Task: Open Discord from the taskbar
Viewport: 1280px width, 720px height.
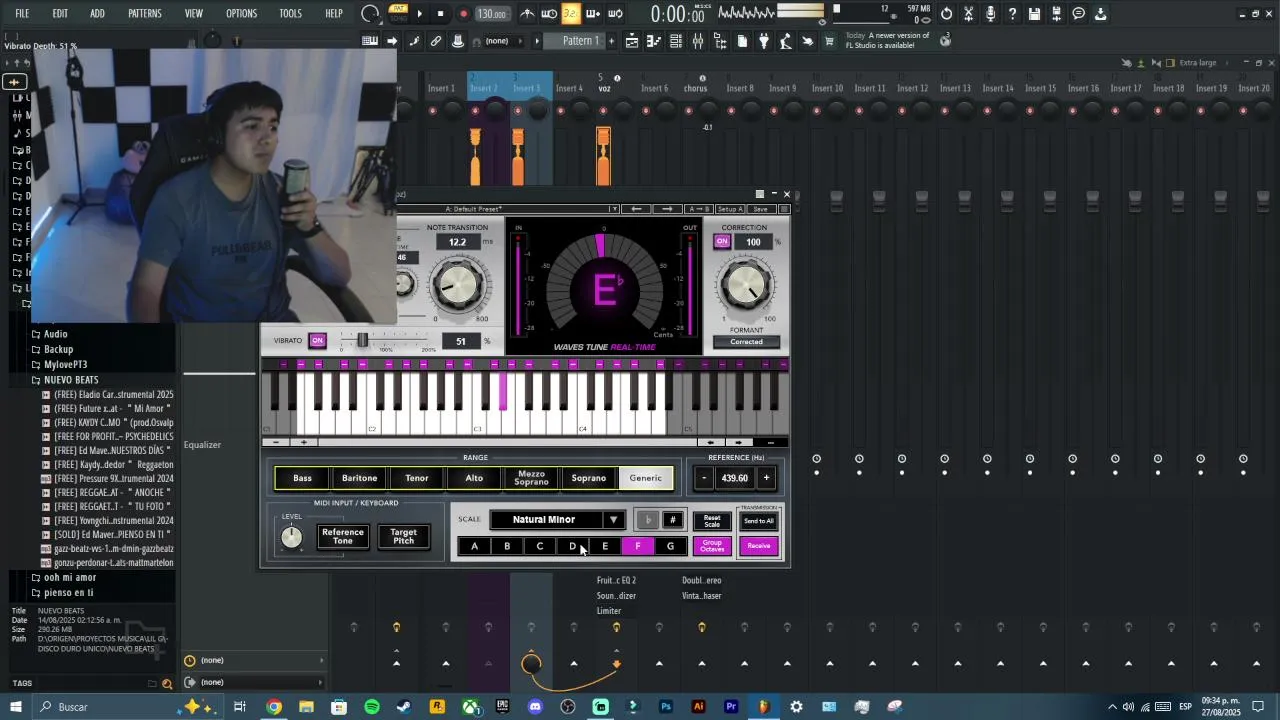Action: tap(535, 707)
